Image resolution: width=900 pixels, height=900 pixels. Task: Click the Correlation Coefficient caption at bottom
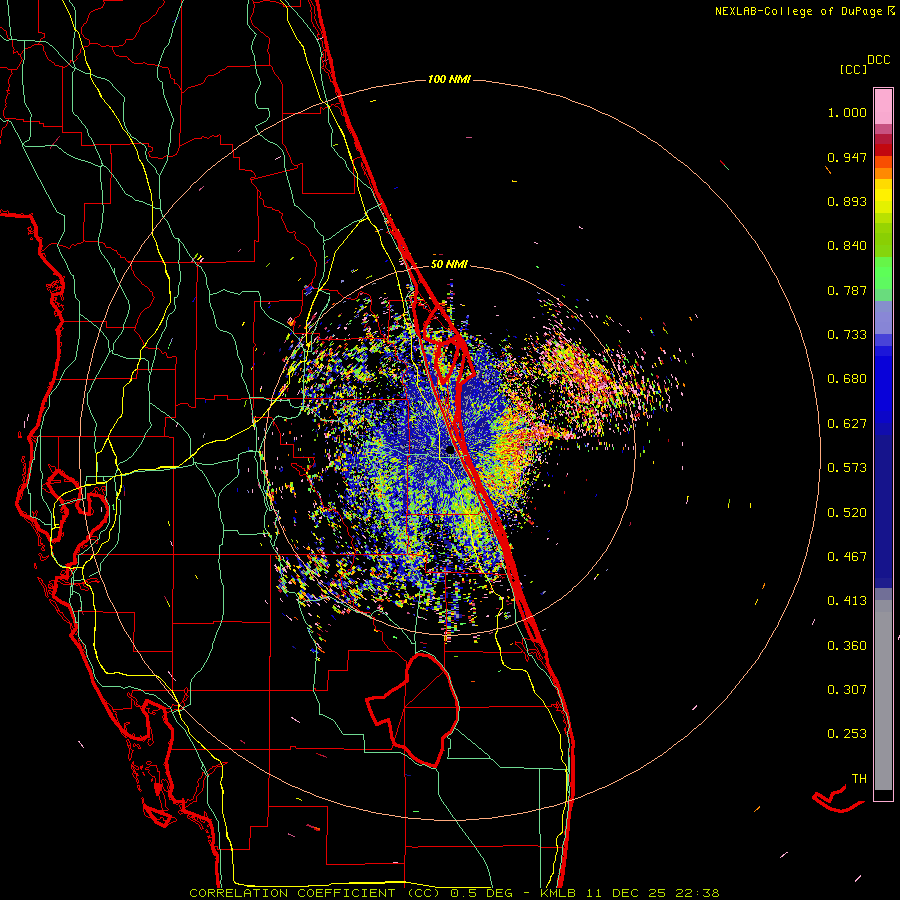click(x=454, y=893)
